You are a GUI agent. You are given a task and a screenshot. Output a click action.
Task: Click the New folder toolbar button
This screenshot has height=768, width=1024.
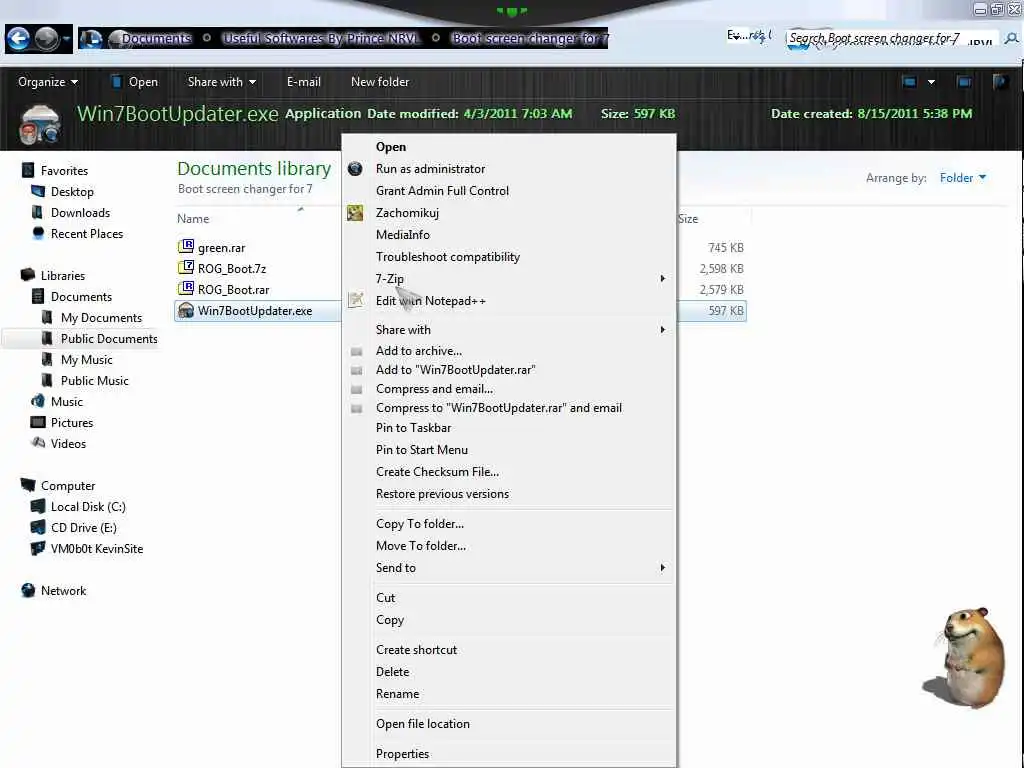pyautogui.click(x=380, y=82)
